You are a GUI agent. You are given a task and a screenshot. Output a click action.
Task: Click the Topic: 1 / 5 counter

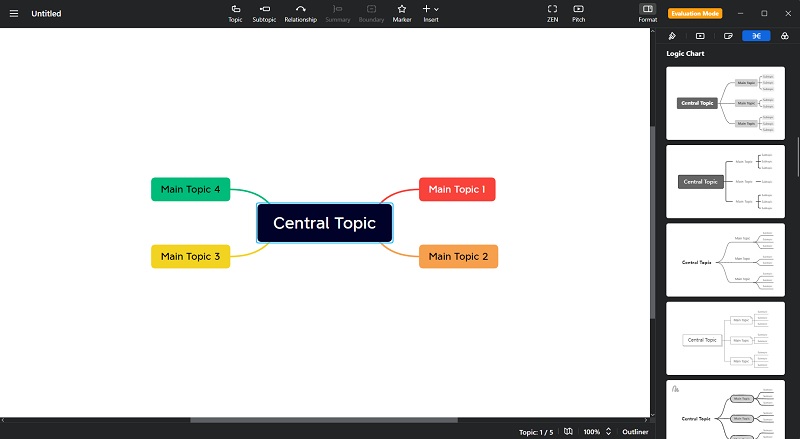tap(536, 432)
